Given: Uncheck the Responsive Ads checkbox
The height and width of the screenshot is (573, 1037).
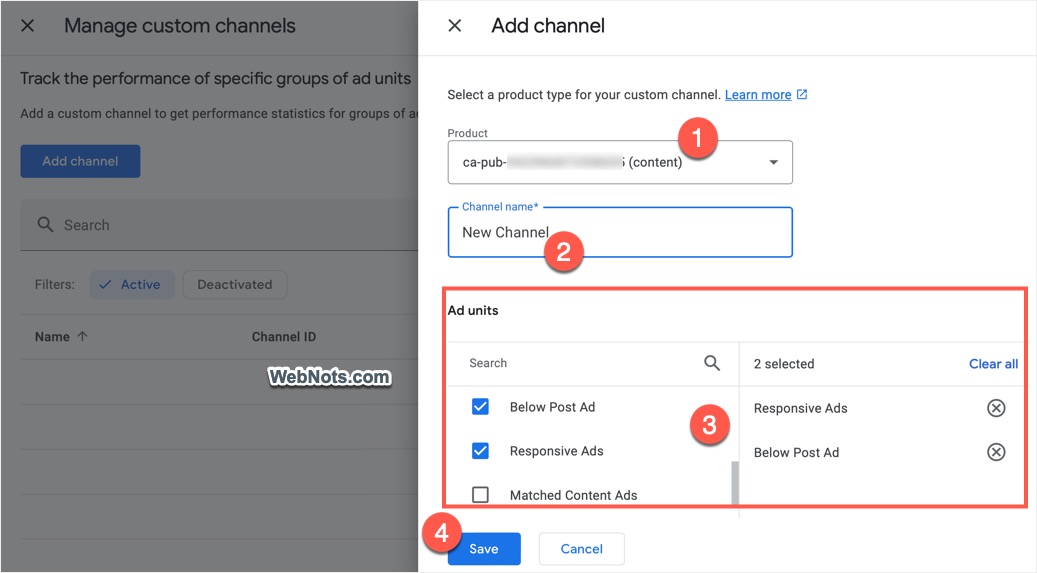Looking at the screenshot, I should [480, 451].
